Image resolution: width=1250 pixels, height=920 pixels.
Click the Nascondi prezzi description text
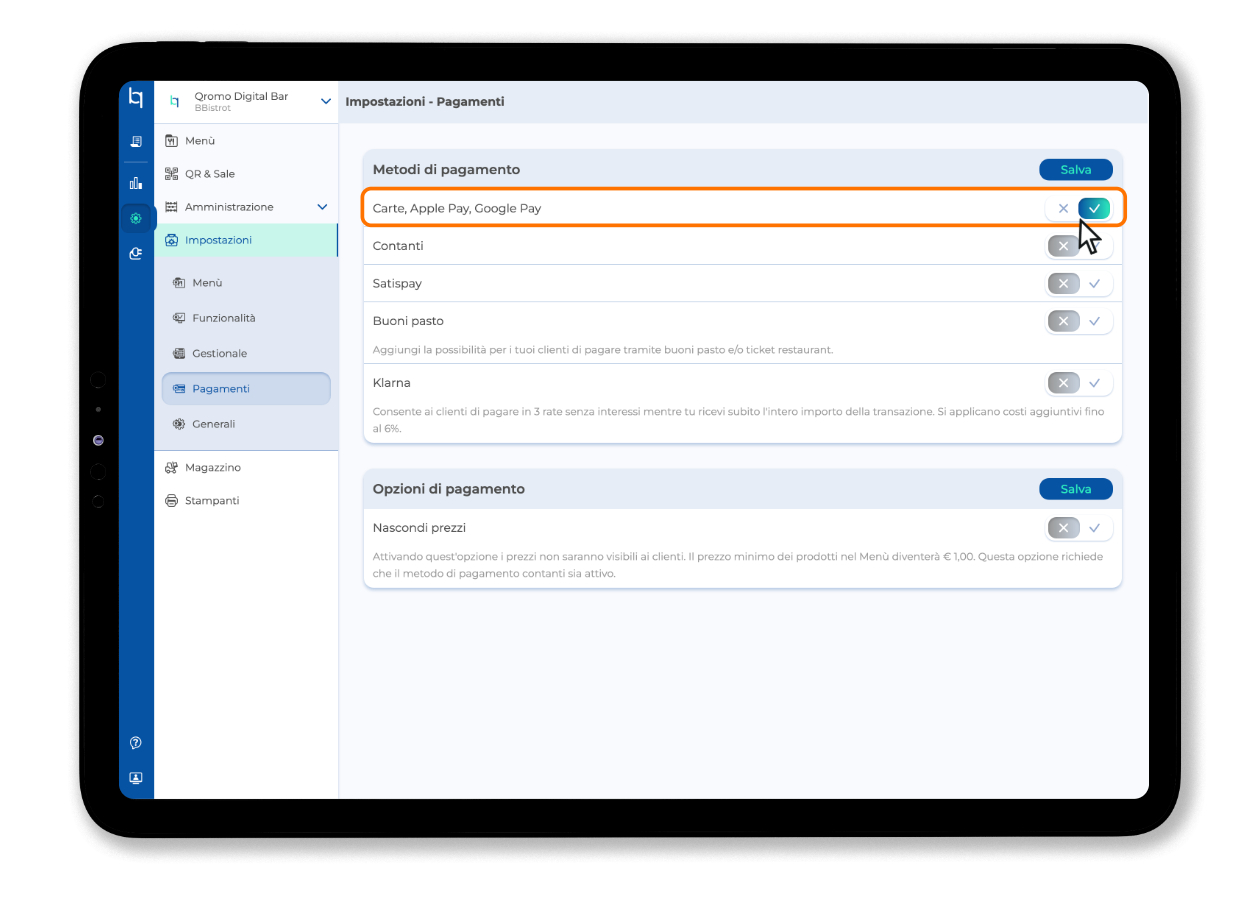point(738,565)
